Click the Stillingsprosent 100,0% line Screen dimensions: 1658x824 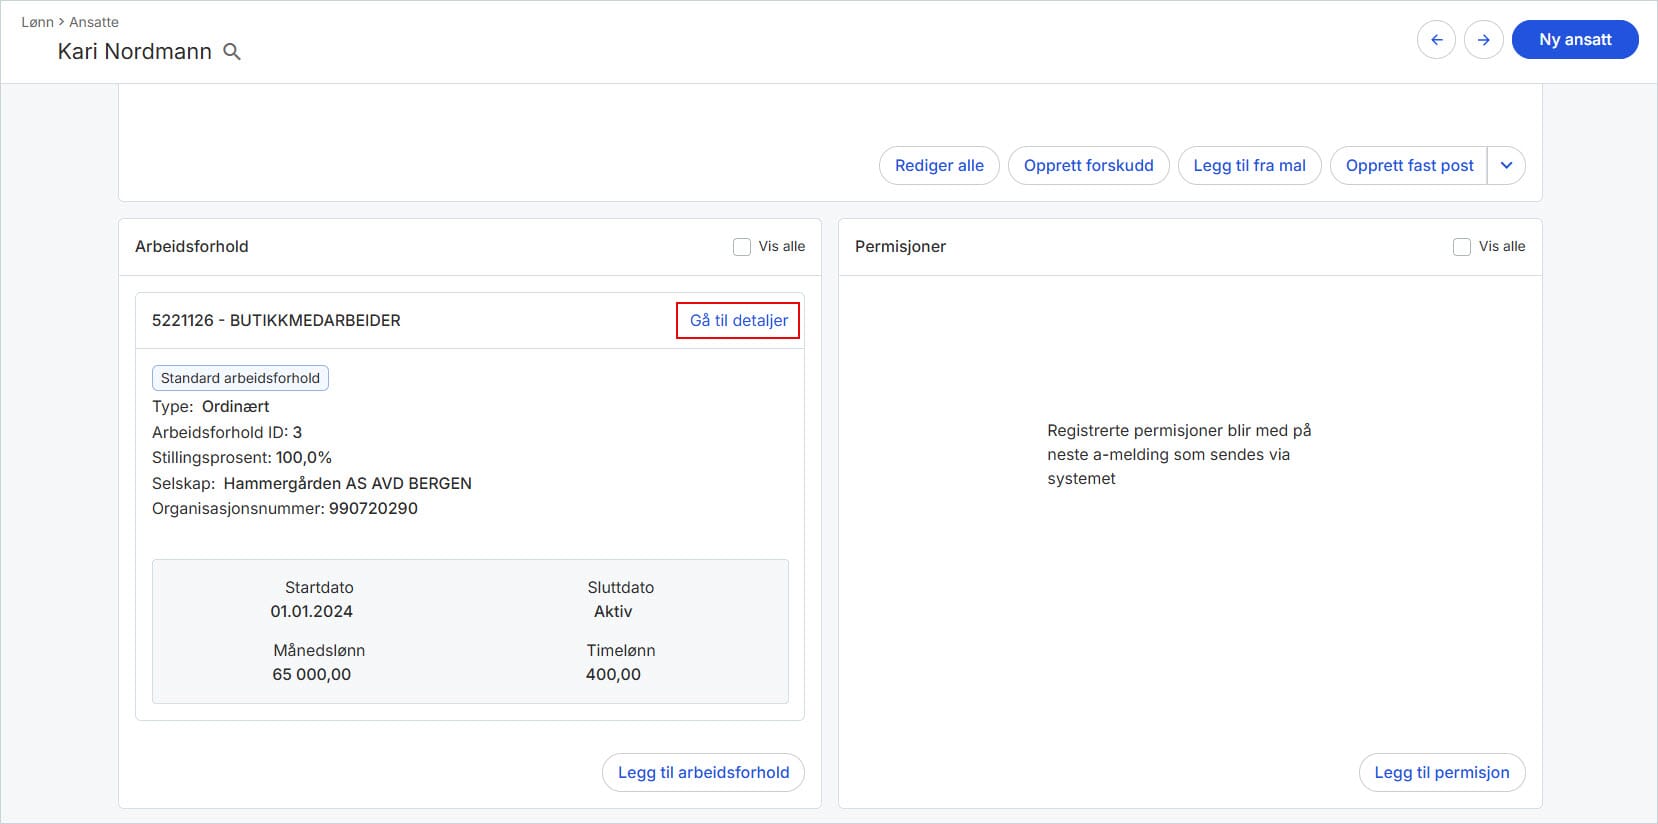(242, 458)
